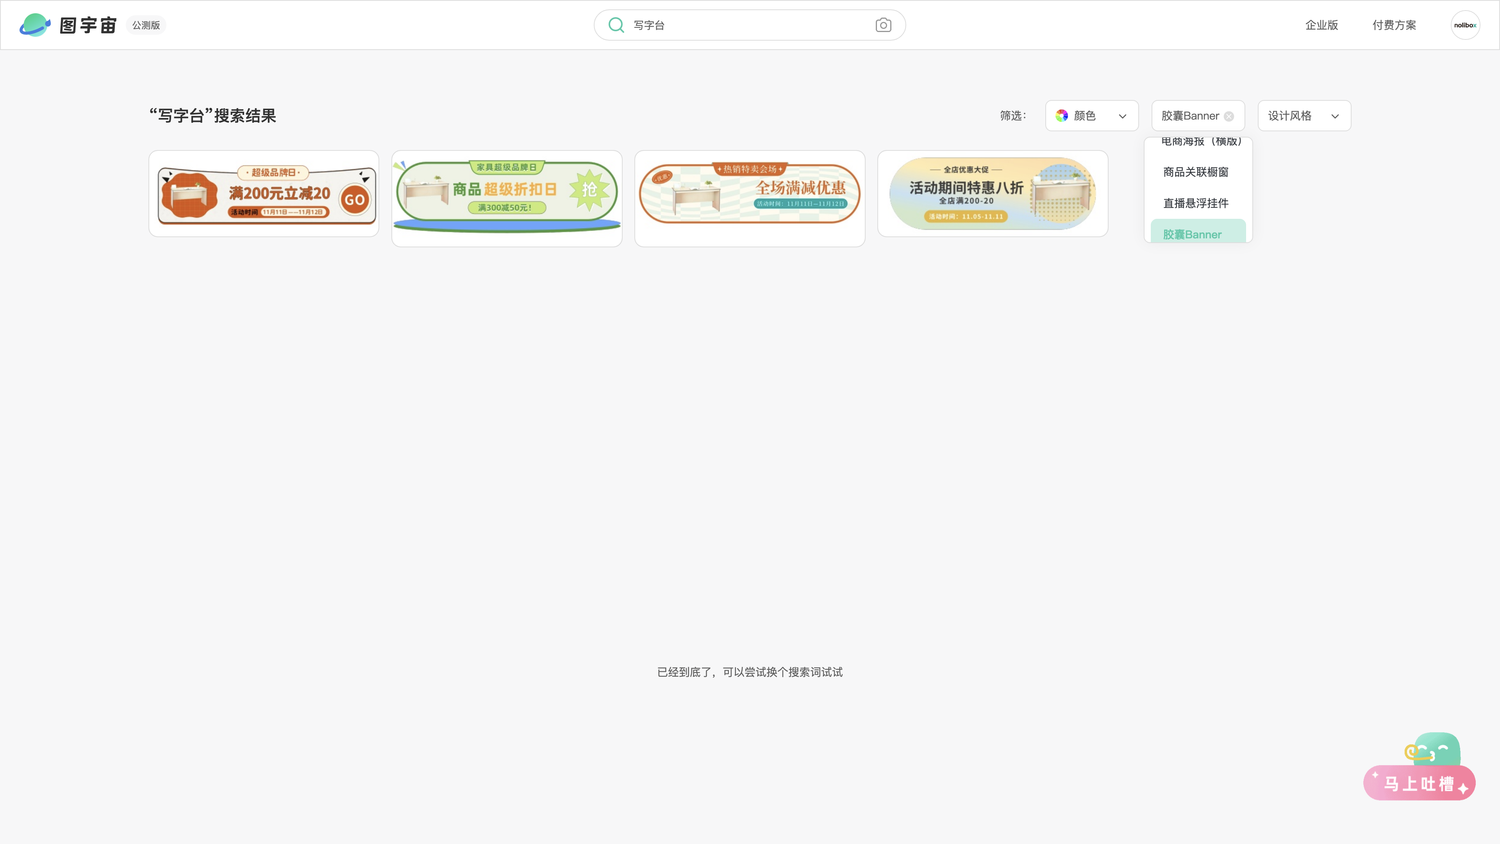1500x844 pixels.
Task: Click the search magnifier icon
Action: pos(616,25)
